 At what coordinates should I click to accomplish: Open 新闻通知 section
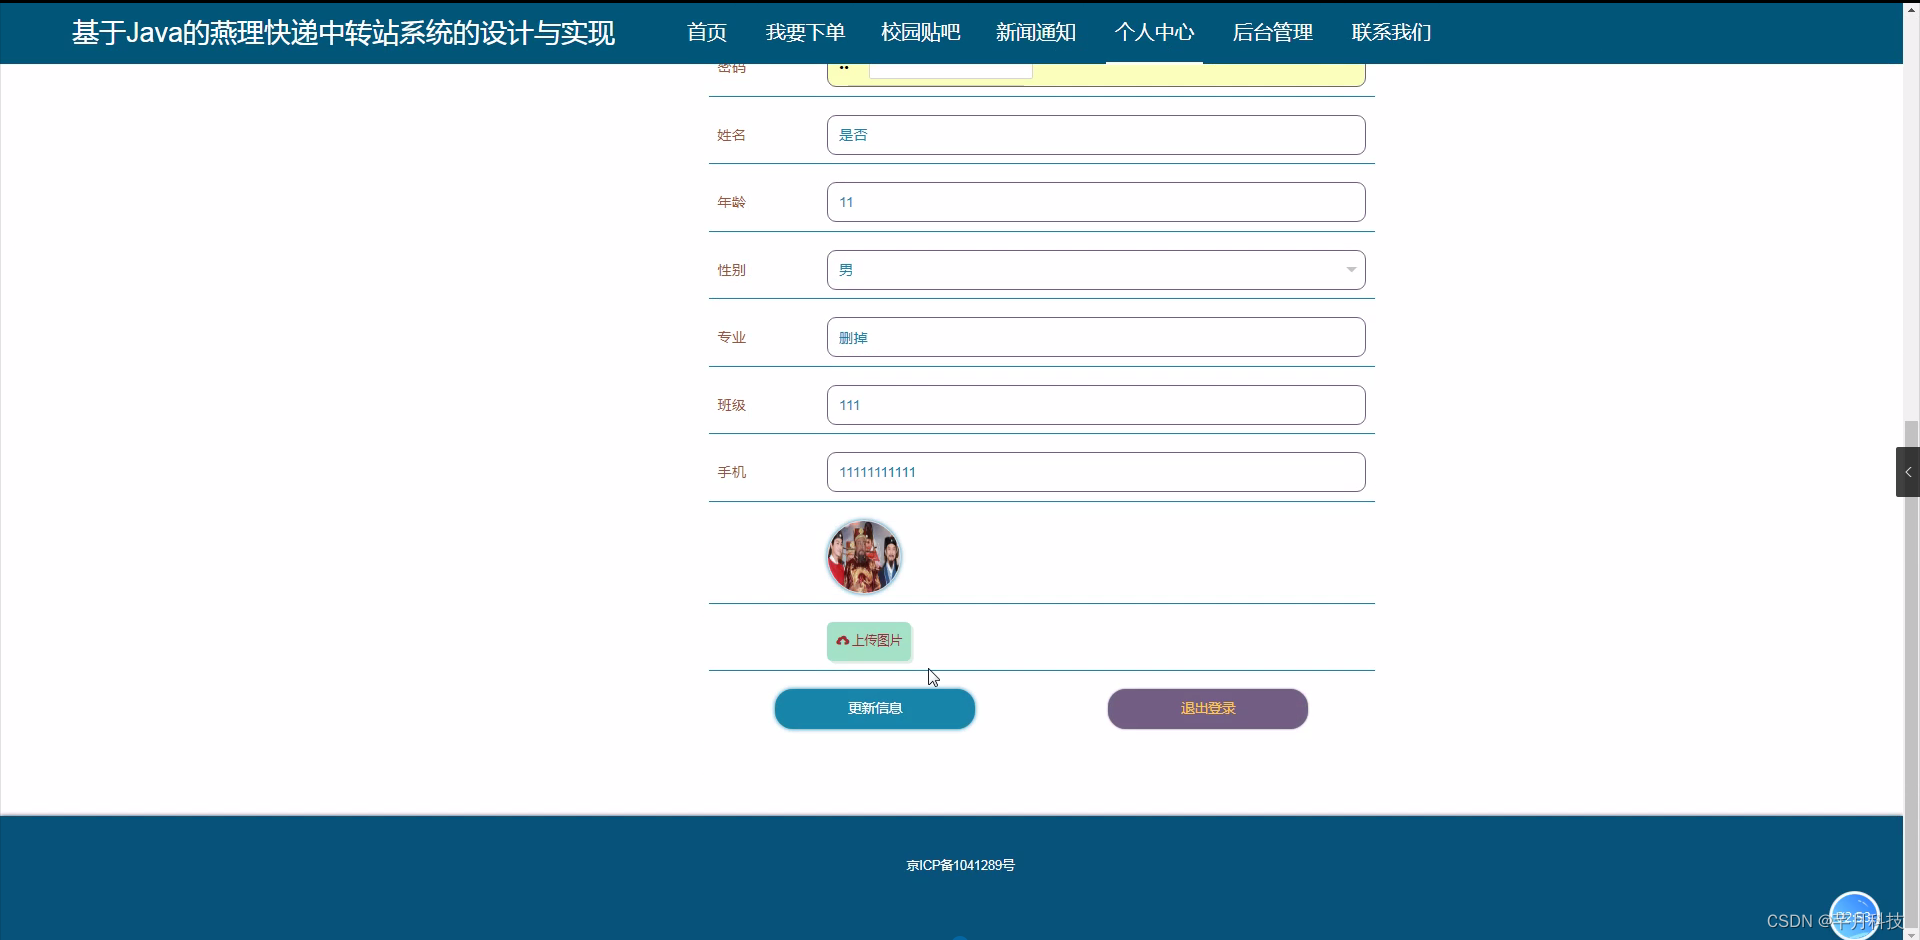point(1035,32)
